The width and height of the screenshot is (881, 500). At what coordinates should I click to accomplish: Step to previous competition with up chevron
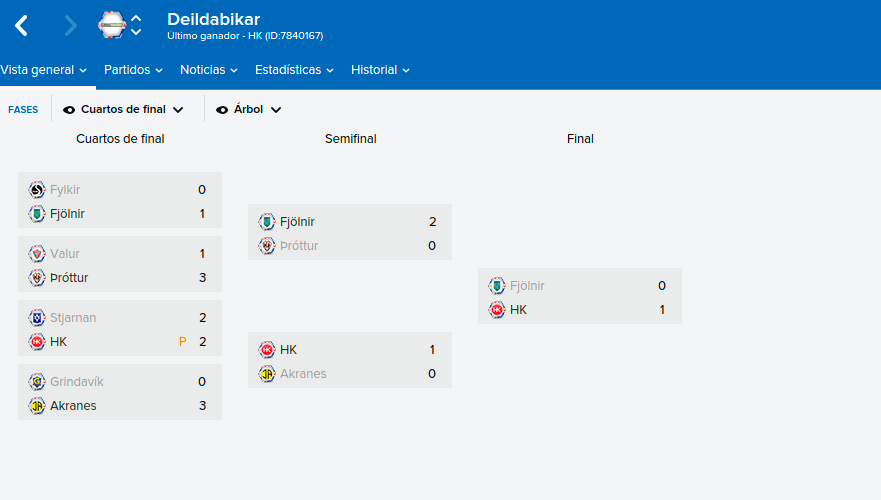(136, 19)
